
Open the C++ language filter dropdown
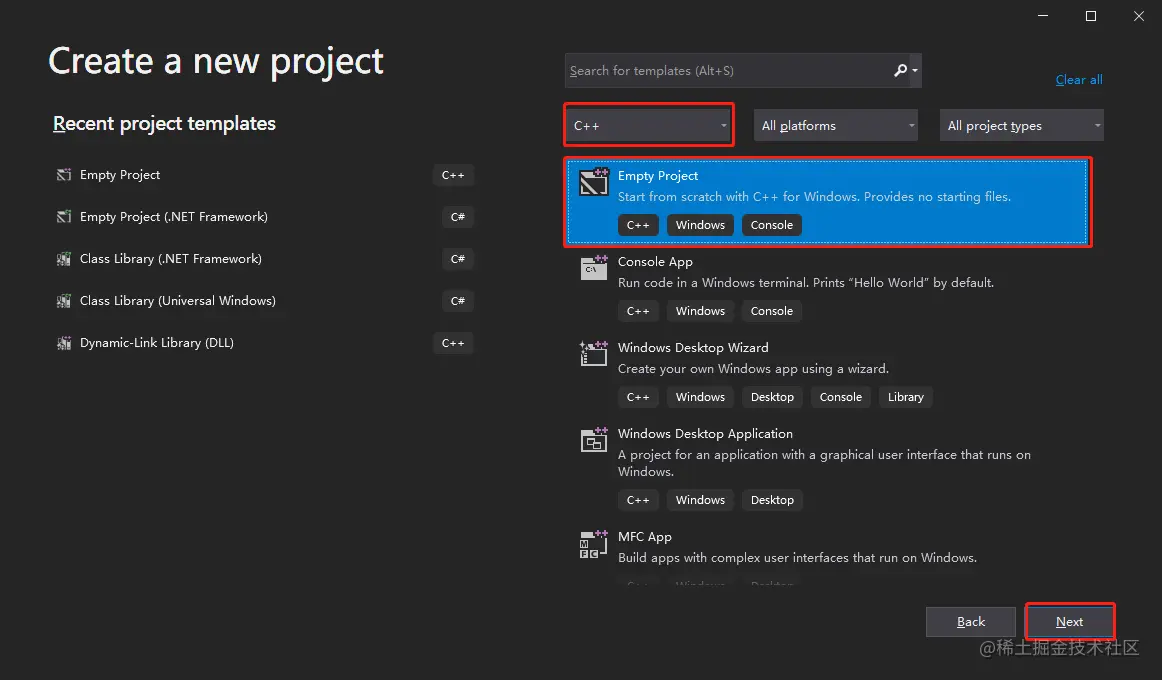[x=649, y=125]
